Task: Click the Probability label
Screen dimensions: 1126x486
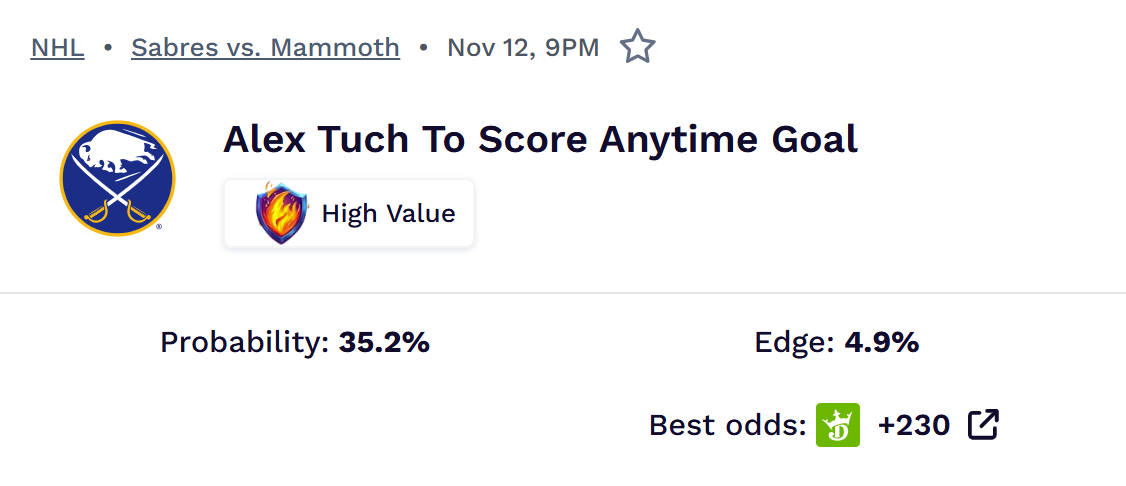Action: (x=244, y=343)
